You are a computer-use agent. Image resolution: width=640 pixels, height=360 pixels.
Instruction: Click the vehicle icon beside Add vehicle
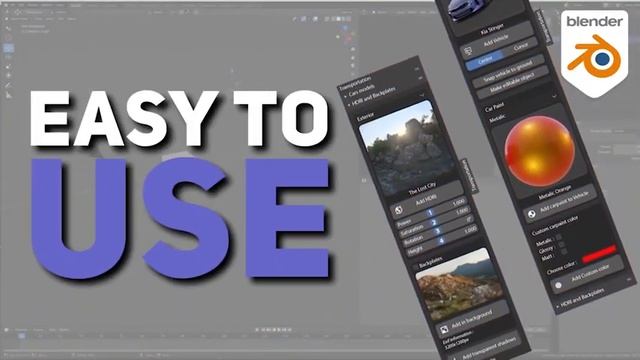pyautogui.click(x=468, y=51)
